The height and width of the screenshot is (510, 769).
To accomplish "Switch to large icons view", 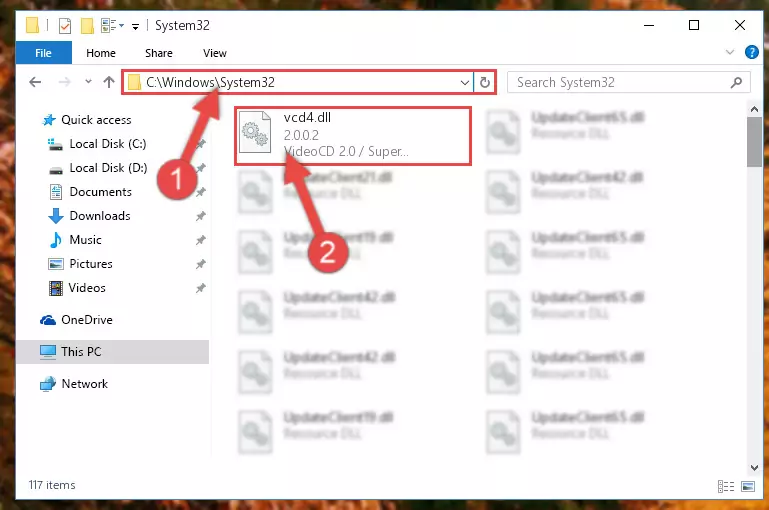I will (748, 486).
